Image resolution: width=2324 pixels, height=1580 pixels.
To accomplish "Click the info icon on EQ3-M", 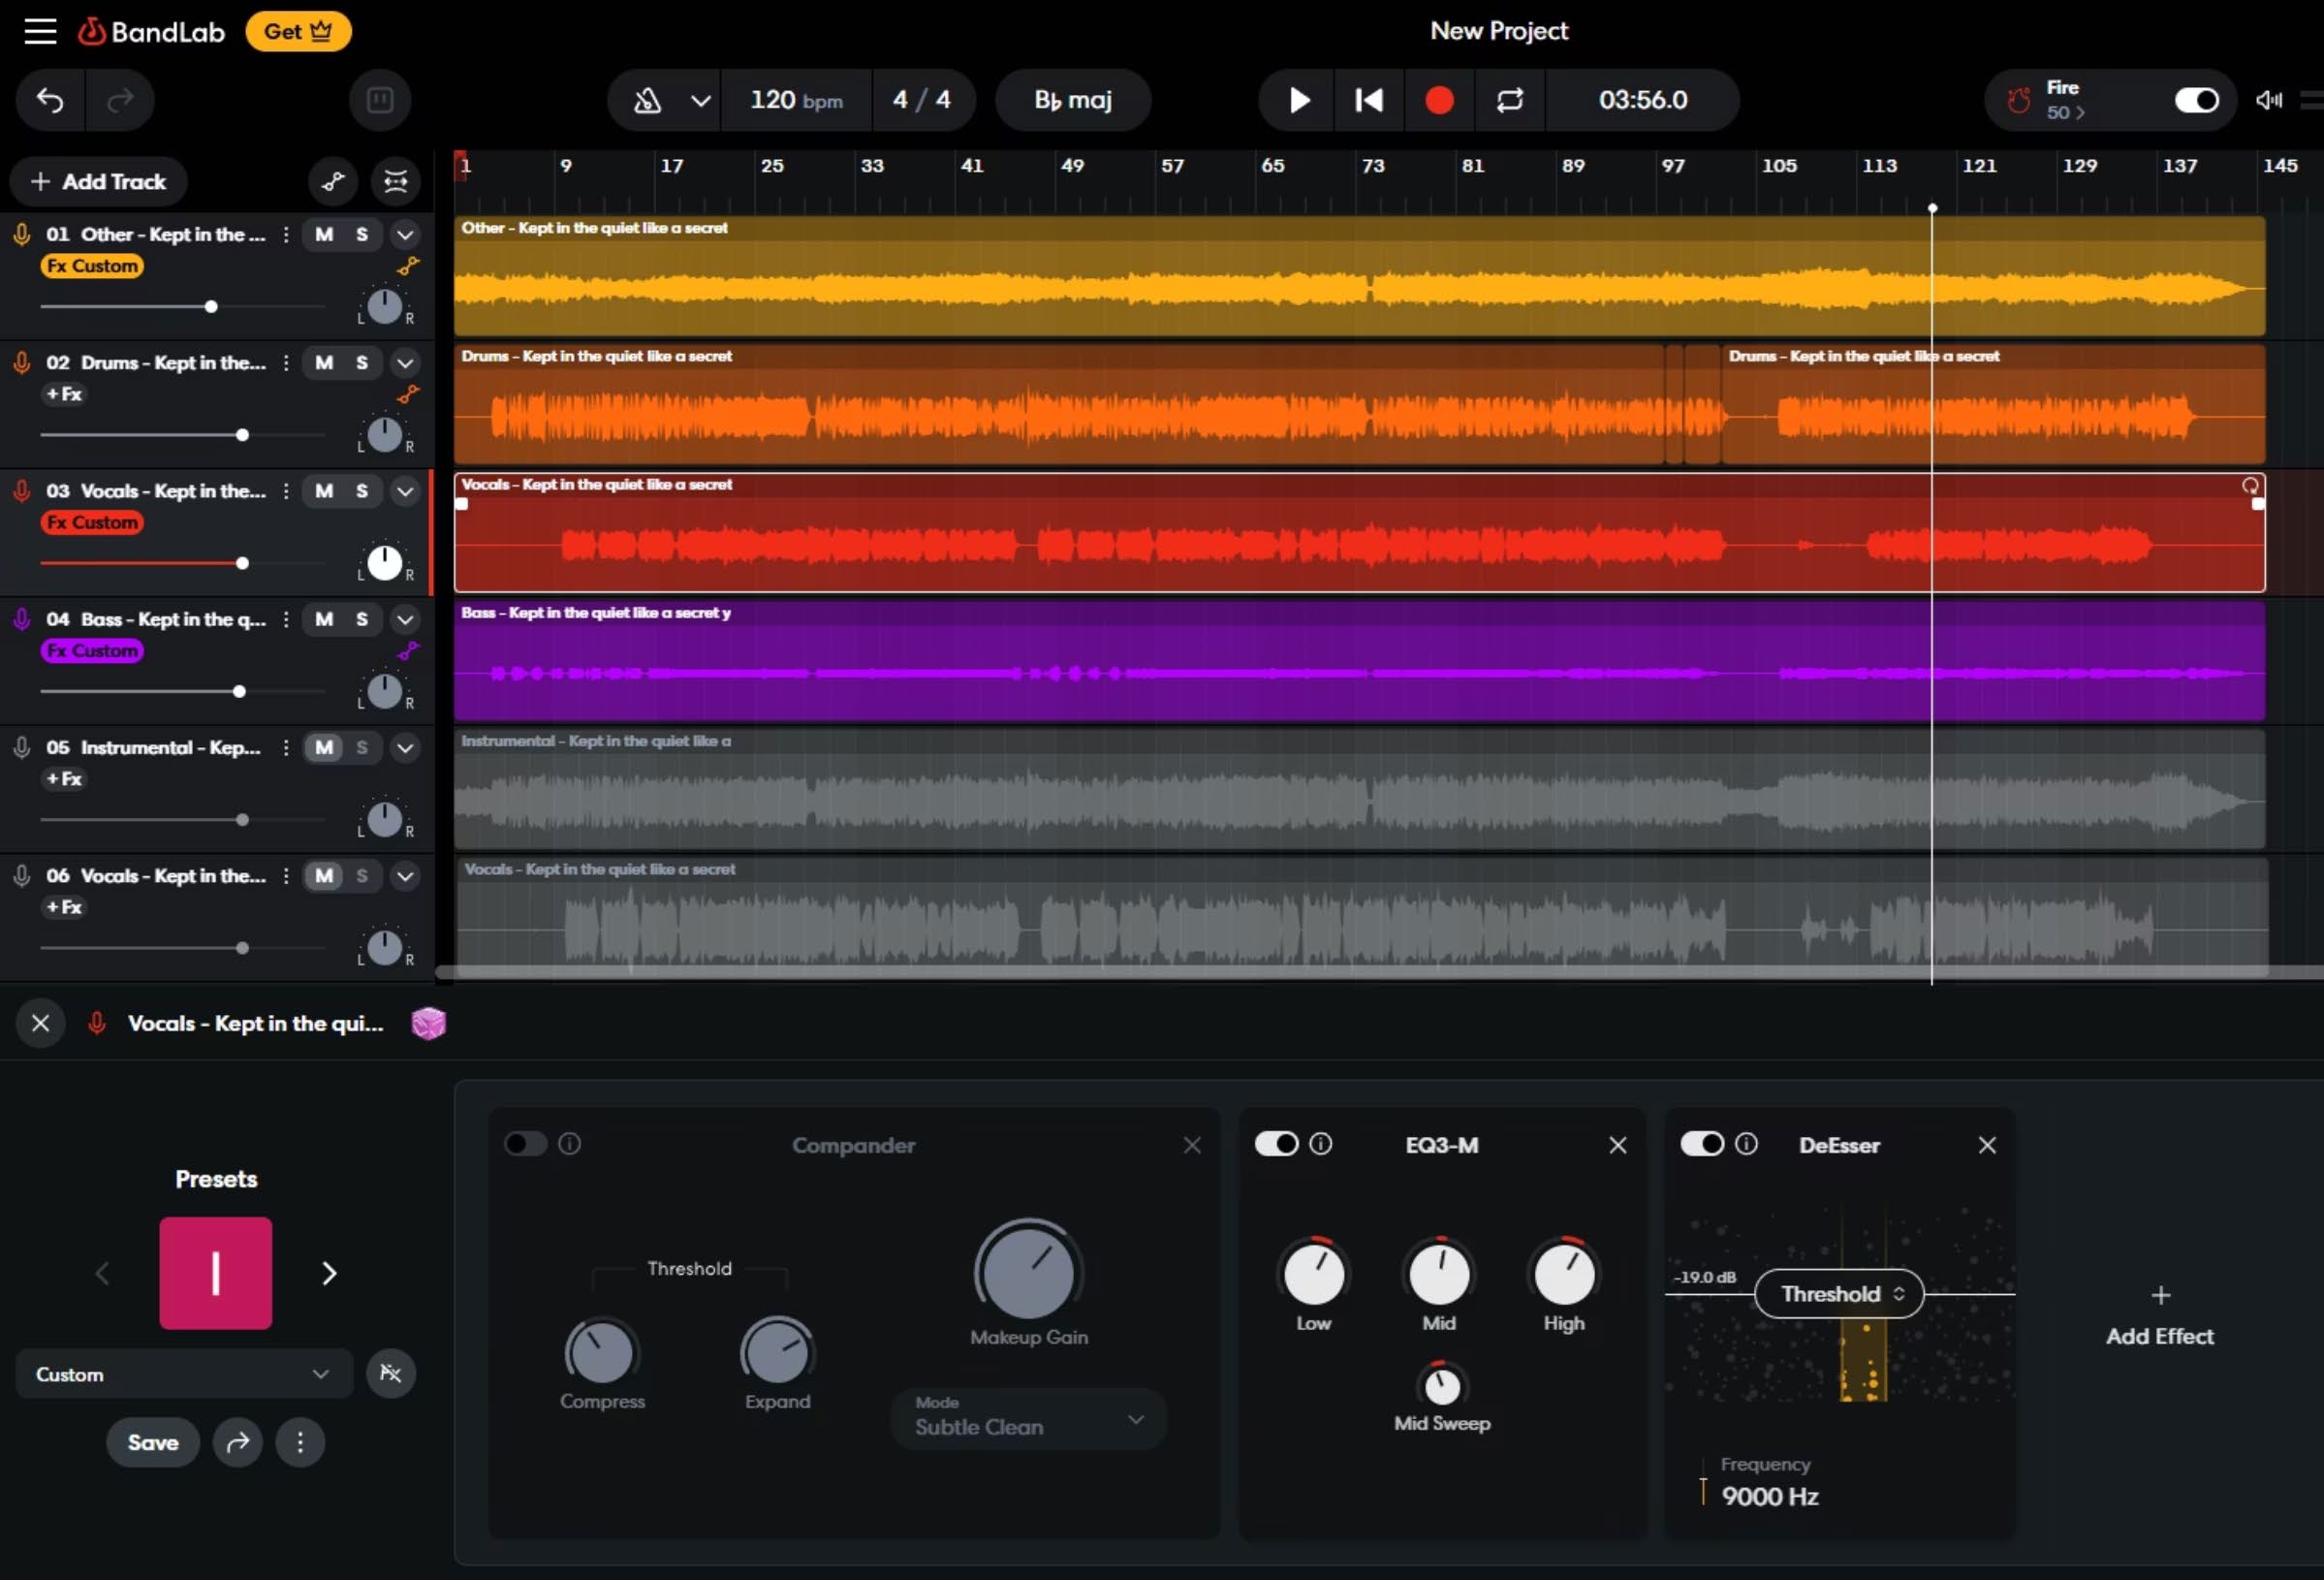I will pos(1320,1143).
